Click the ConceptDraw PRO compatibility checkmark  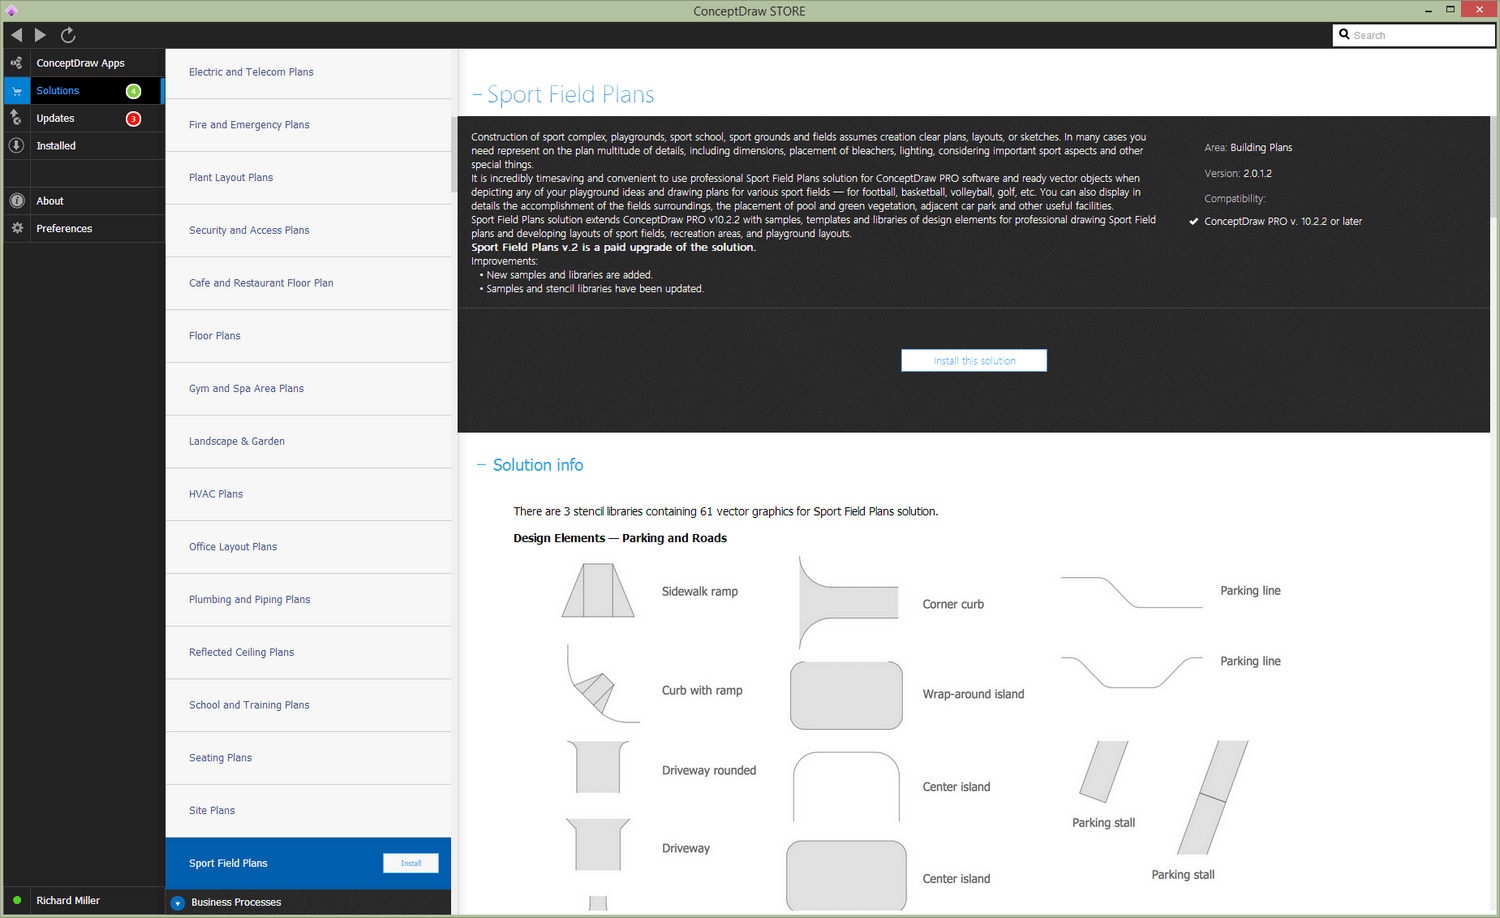tap(1193, 222)
